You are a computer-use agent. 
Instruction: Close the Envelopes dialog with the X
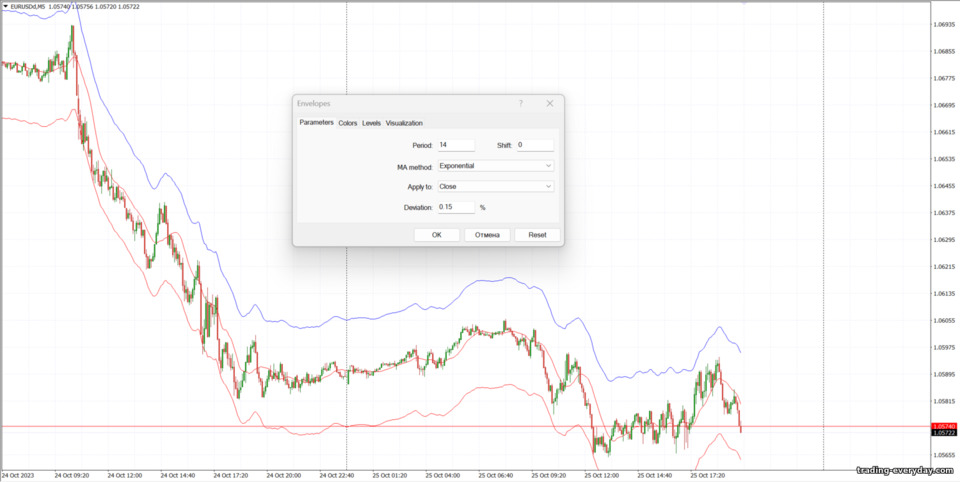(550, 104)
